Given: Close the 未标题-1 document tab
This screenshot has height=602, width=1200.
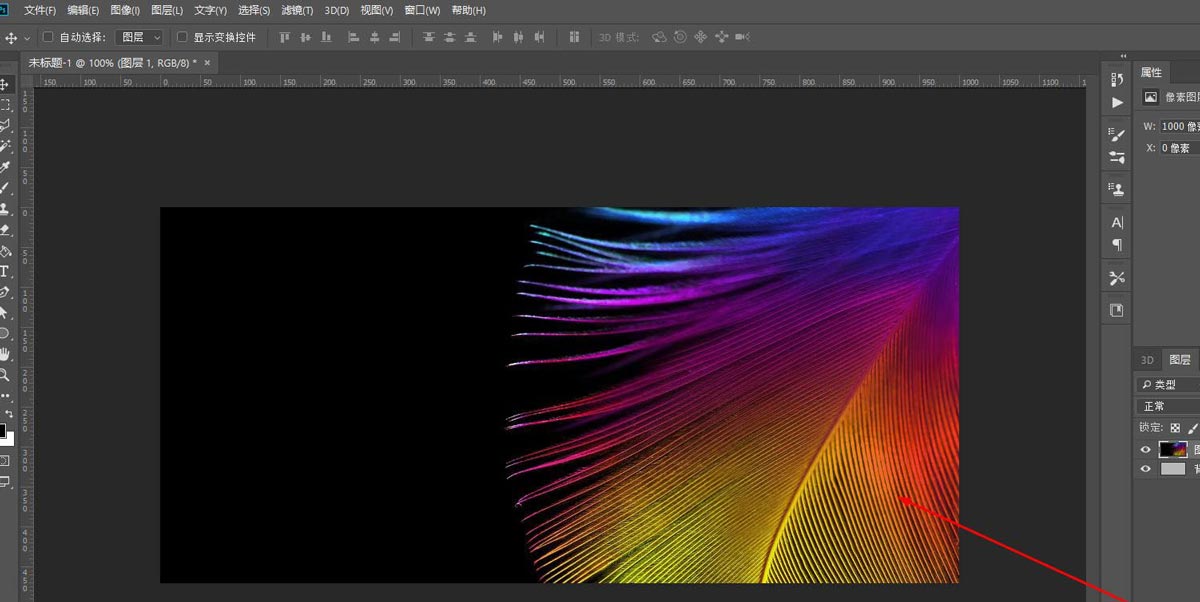Looking at the screenshot, I should pos(207,62).
